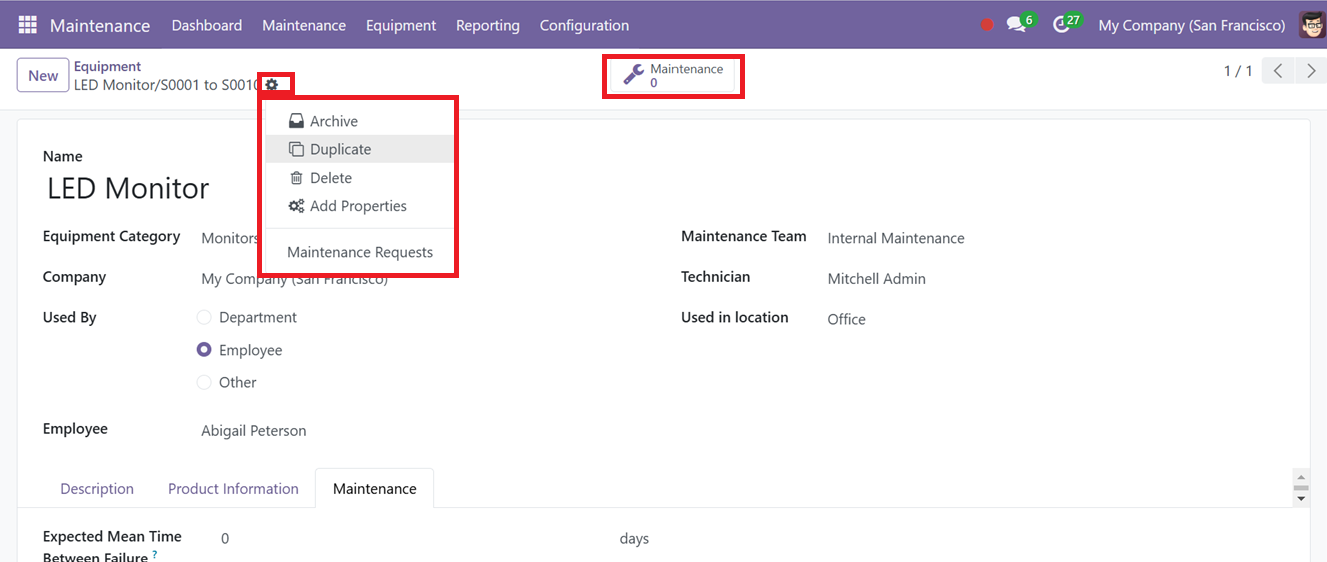Go to the previous record arrow
Screen dimensions: 1327x562
coord(1279,71)
